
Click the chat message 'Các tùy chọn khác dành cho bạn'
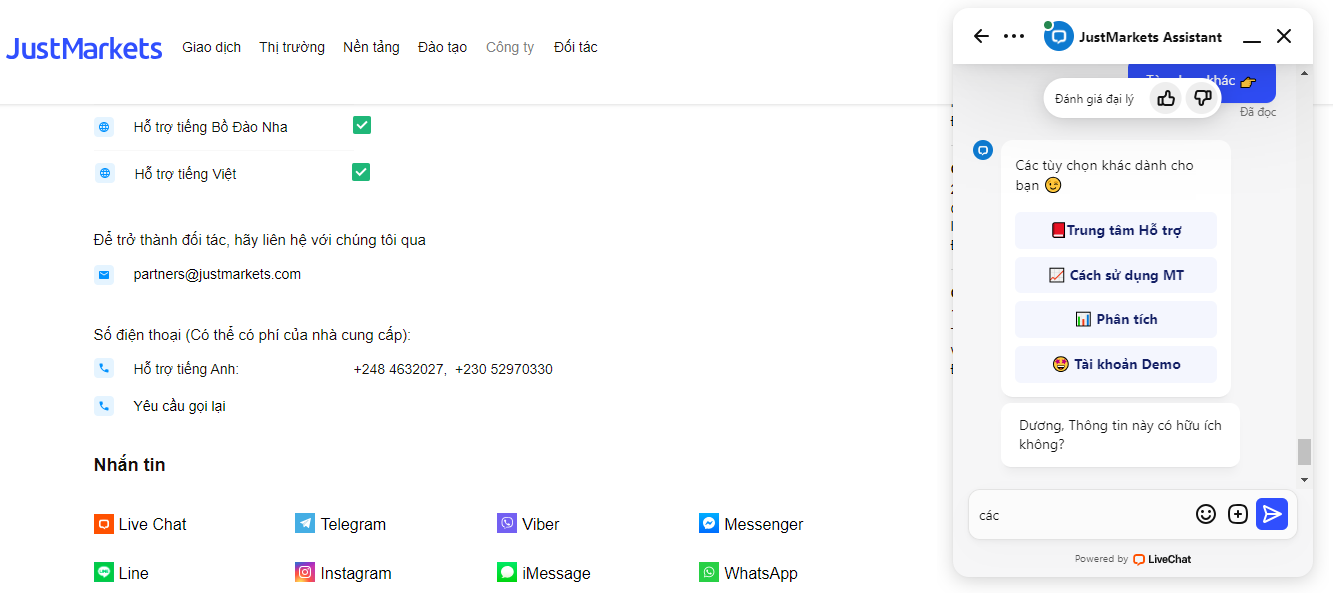[1105, 175]
